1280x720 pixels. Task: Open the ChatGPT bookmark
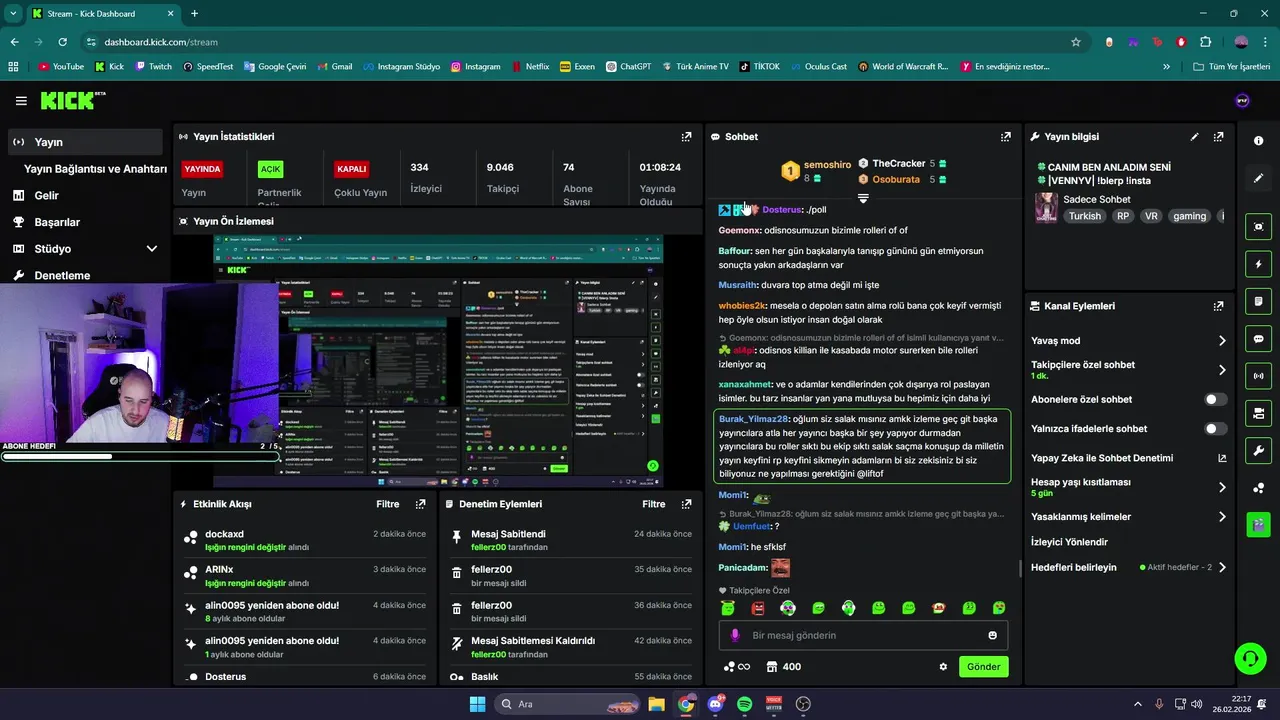627,67
